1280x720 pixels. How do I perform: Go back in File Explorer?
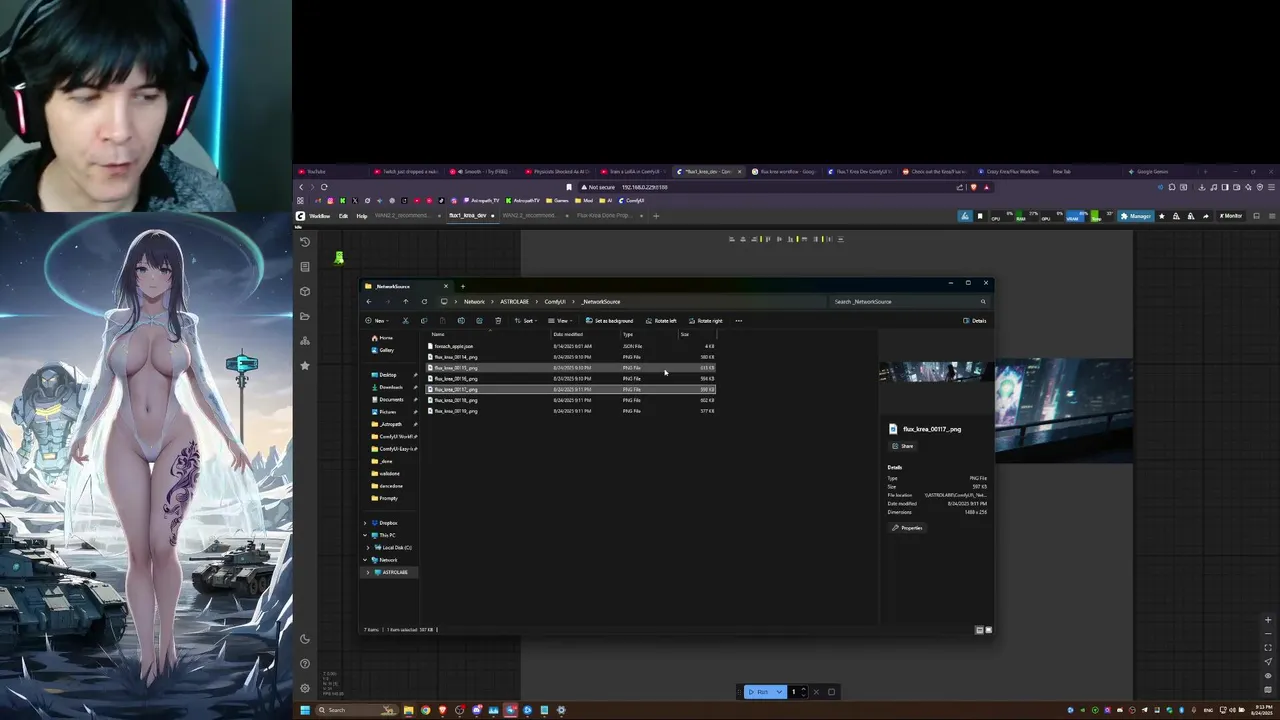coord(368,301)
